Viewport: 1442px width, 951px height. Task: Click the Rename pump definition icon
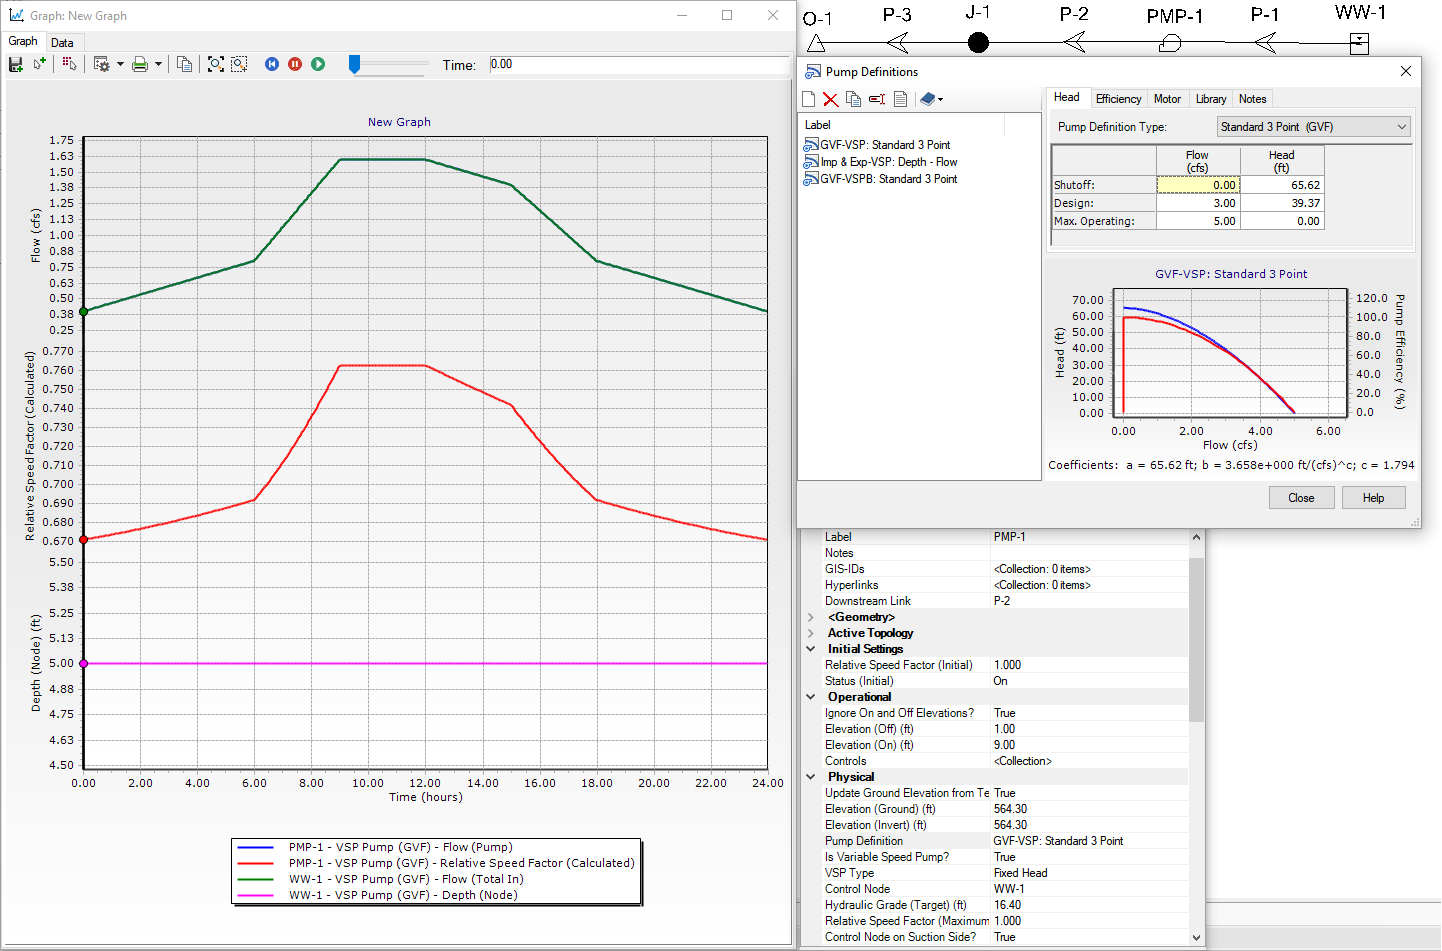pyautogui.click(x=877, y=99)
